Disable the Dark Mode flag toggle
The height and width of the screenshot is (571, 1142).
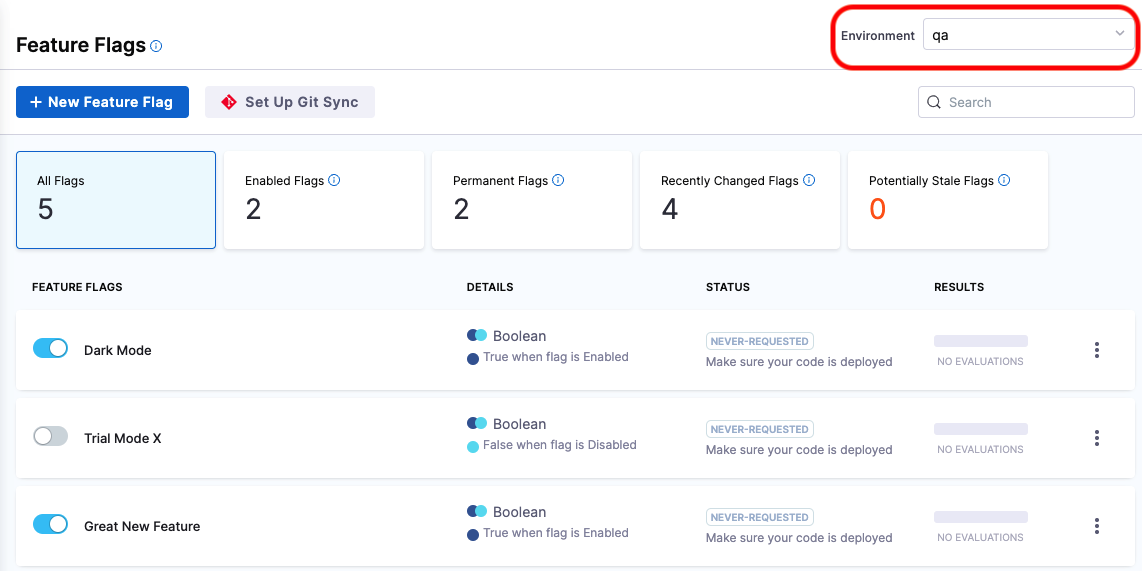click(x=50, y=348)
